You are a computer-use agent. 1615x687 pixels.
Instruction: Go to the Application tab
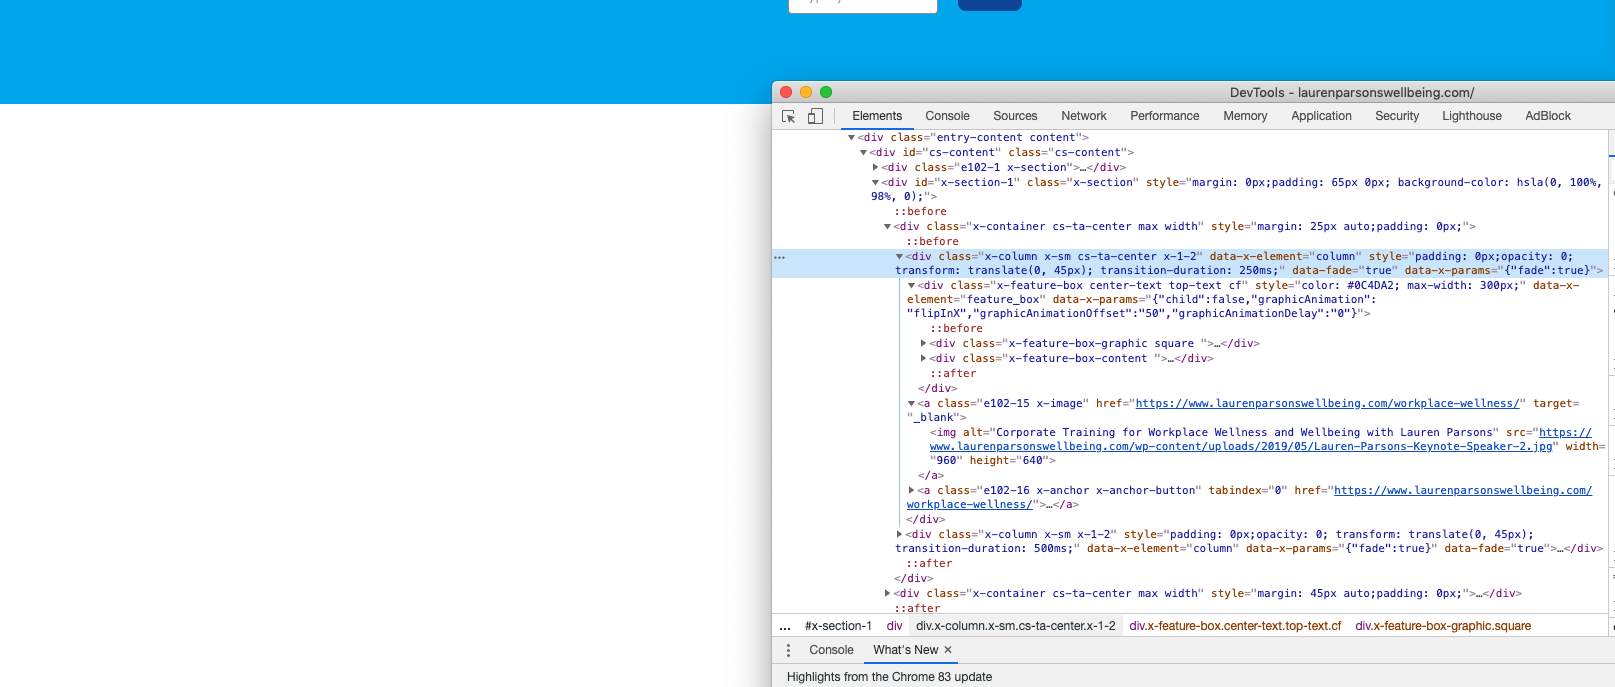[1321, 116]
